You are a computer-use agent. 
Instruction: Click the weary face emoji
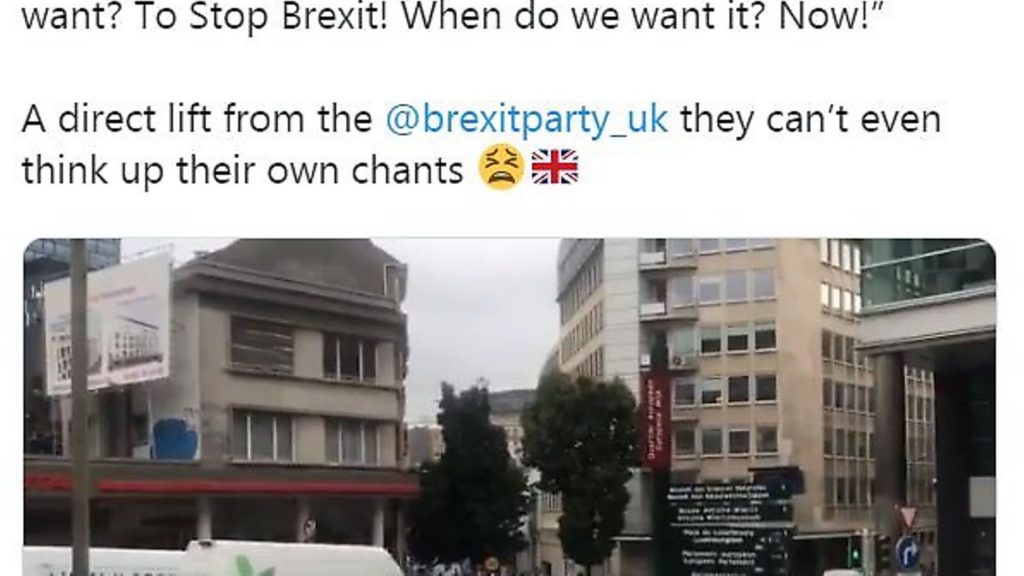pos(501,167)
